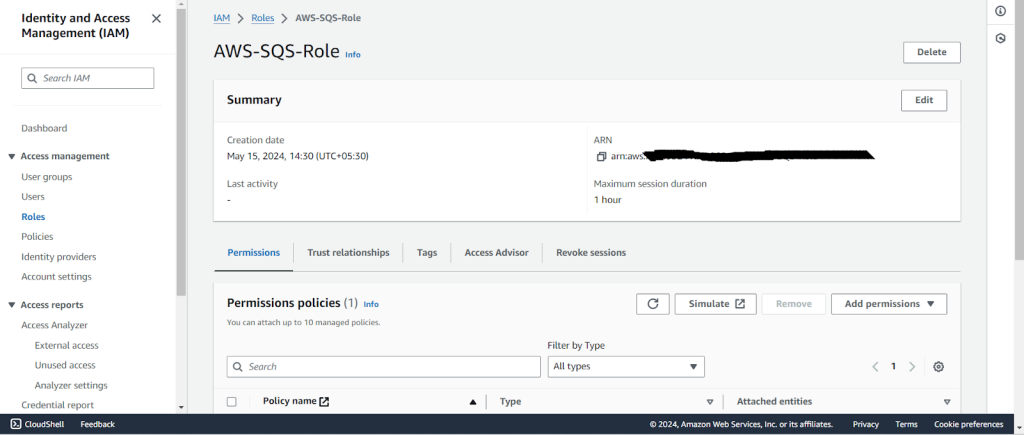Click the Feedback link in footer

(x=97, y=425)
